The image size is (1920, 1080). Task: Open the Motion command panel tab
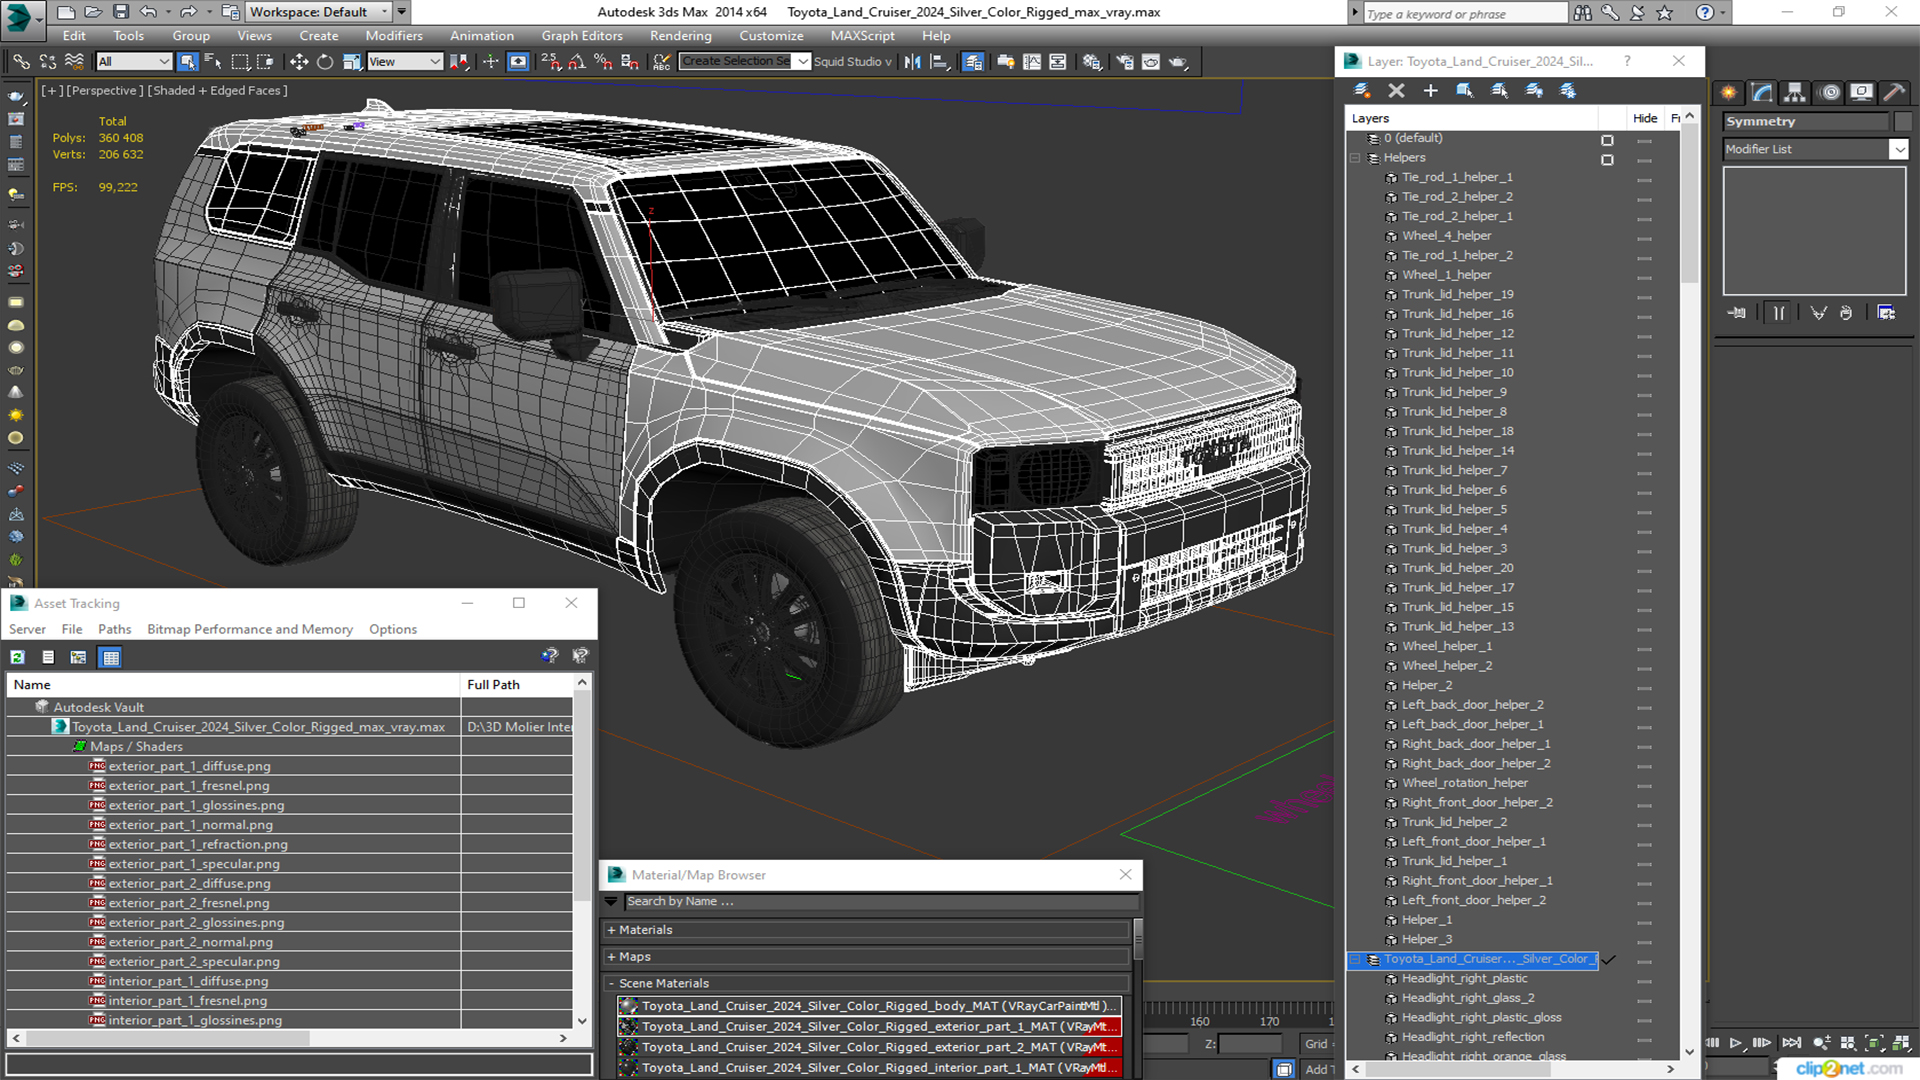[1830, 92]
